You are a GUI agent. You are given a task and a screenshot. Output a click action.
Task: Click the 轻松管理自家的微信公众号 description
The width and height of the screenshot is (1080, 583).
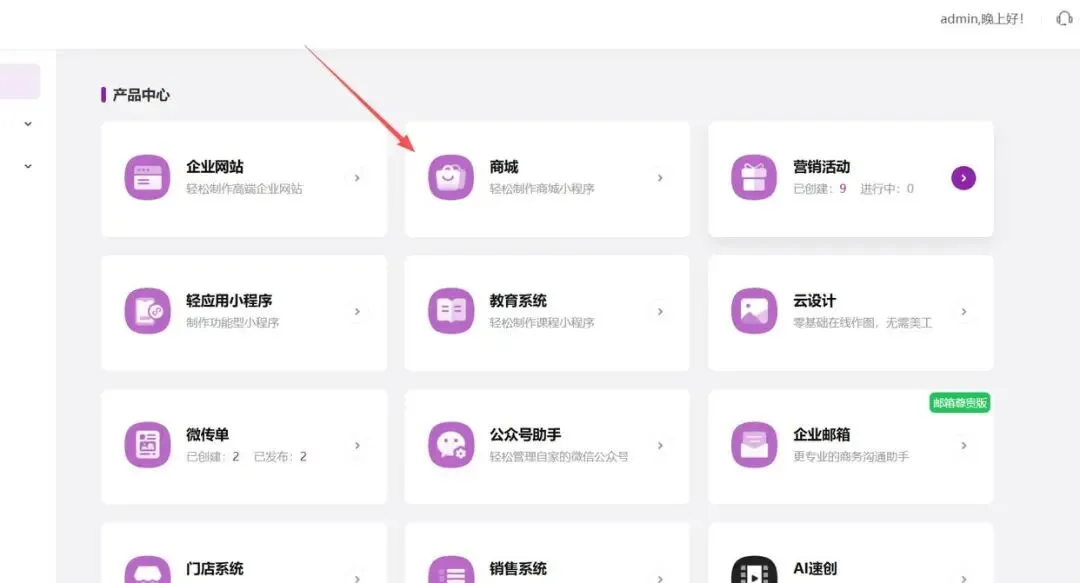pos(559,456)
